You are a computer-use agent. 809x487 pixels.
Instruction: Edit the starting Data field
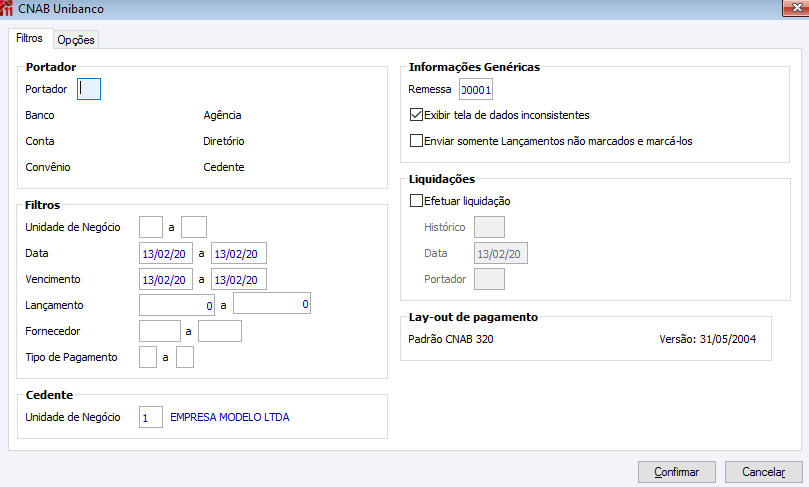click(167, 253)
